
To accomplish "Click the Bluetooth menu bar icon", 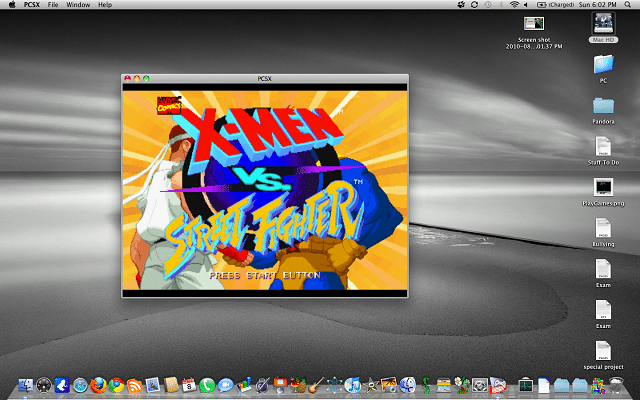I will pyautogui.click(x=502, y=4).
